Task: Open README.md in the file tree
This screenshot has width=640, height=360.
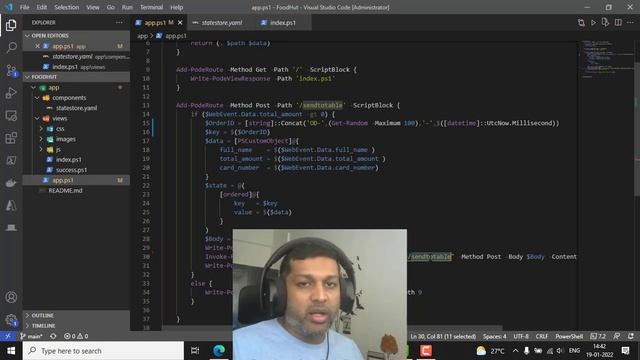Action: pos(76,191)
